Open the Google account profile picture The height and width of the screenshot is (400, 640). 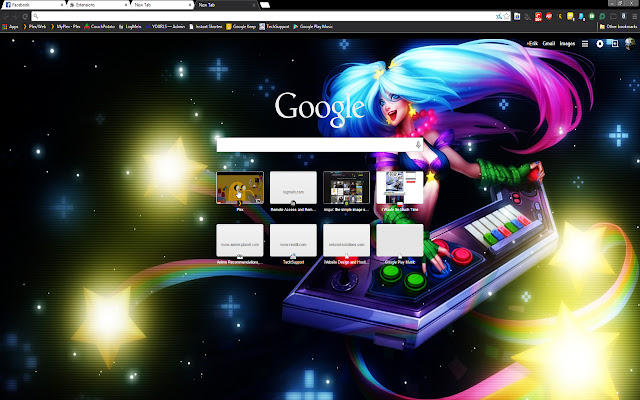(630, 44)
